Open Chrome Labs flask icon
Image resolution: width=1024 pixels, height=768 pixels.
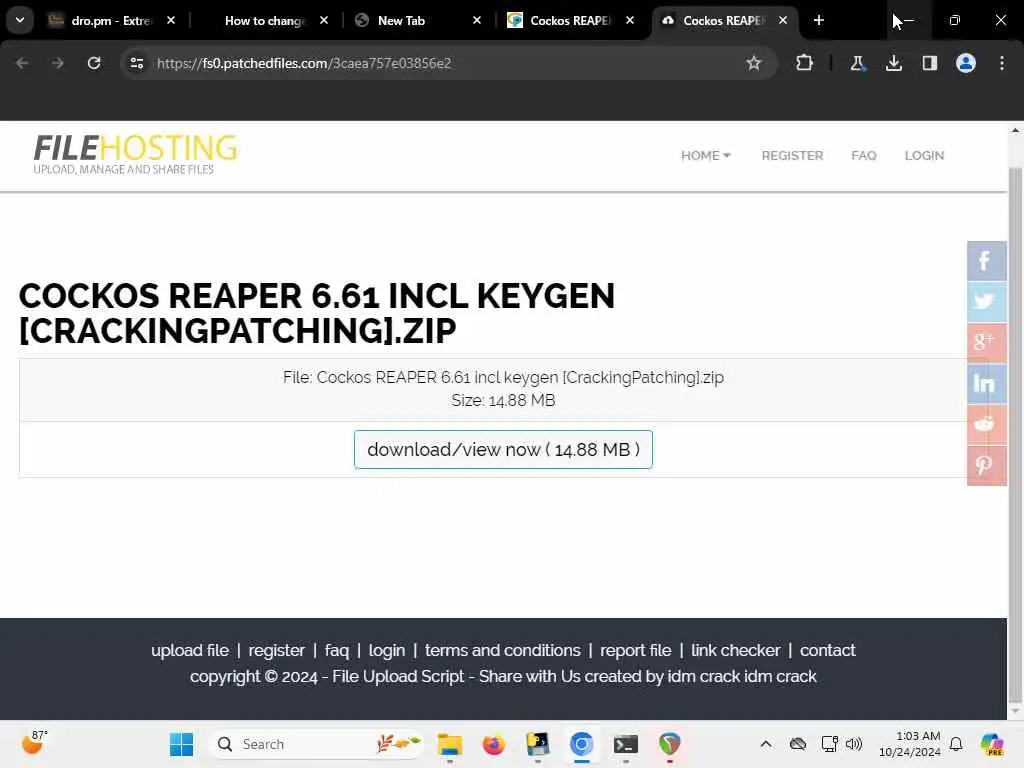click(857, 63)
